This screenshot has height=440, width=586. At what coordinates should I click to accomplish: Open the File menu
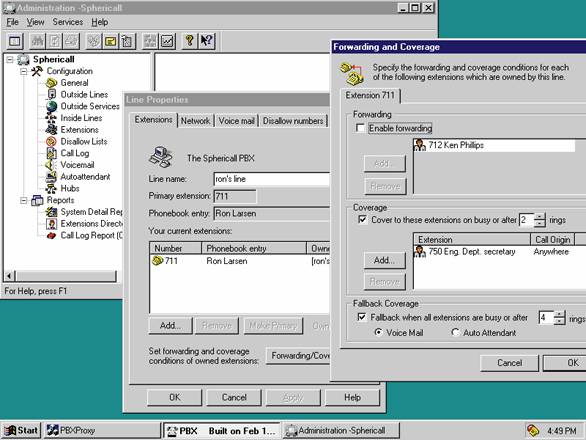pos(12,22)
